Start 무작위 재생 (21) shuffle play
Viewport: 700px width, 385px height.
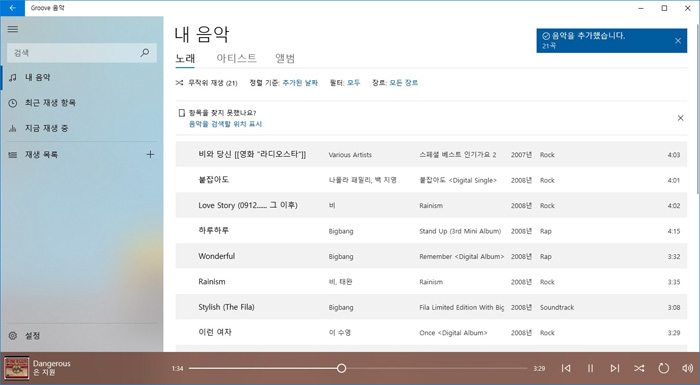click(x=206, y=83)
